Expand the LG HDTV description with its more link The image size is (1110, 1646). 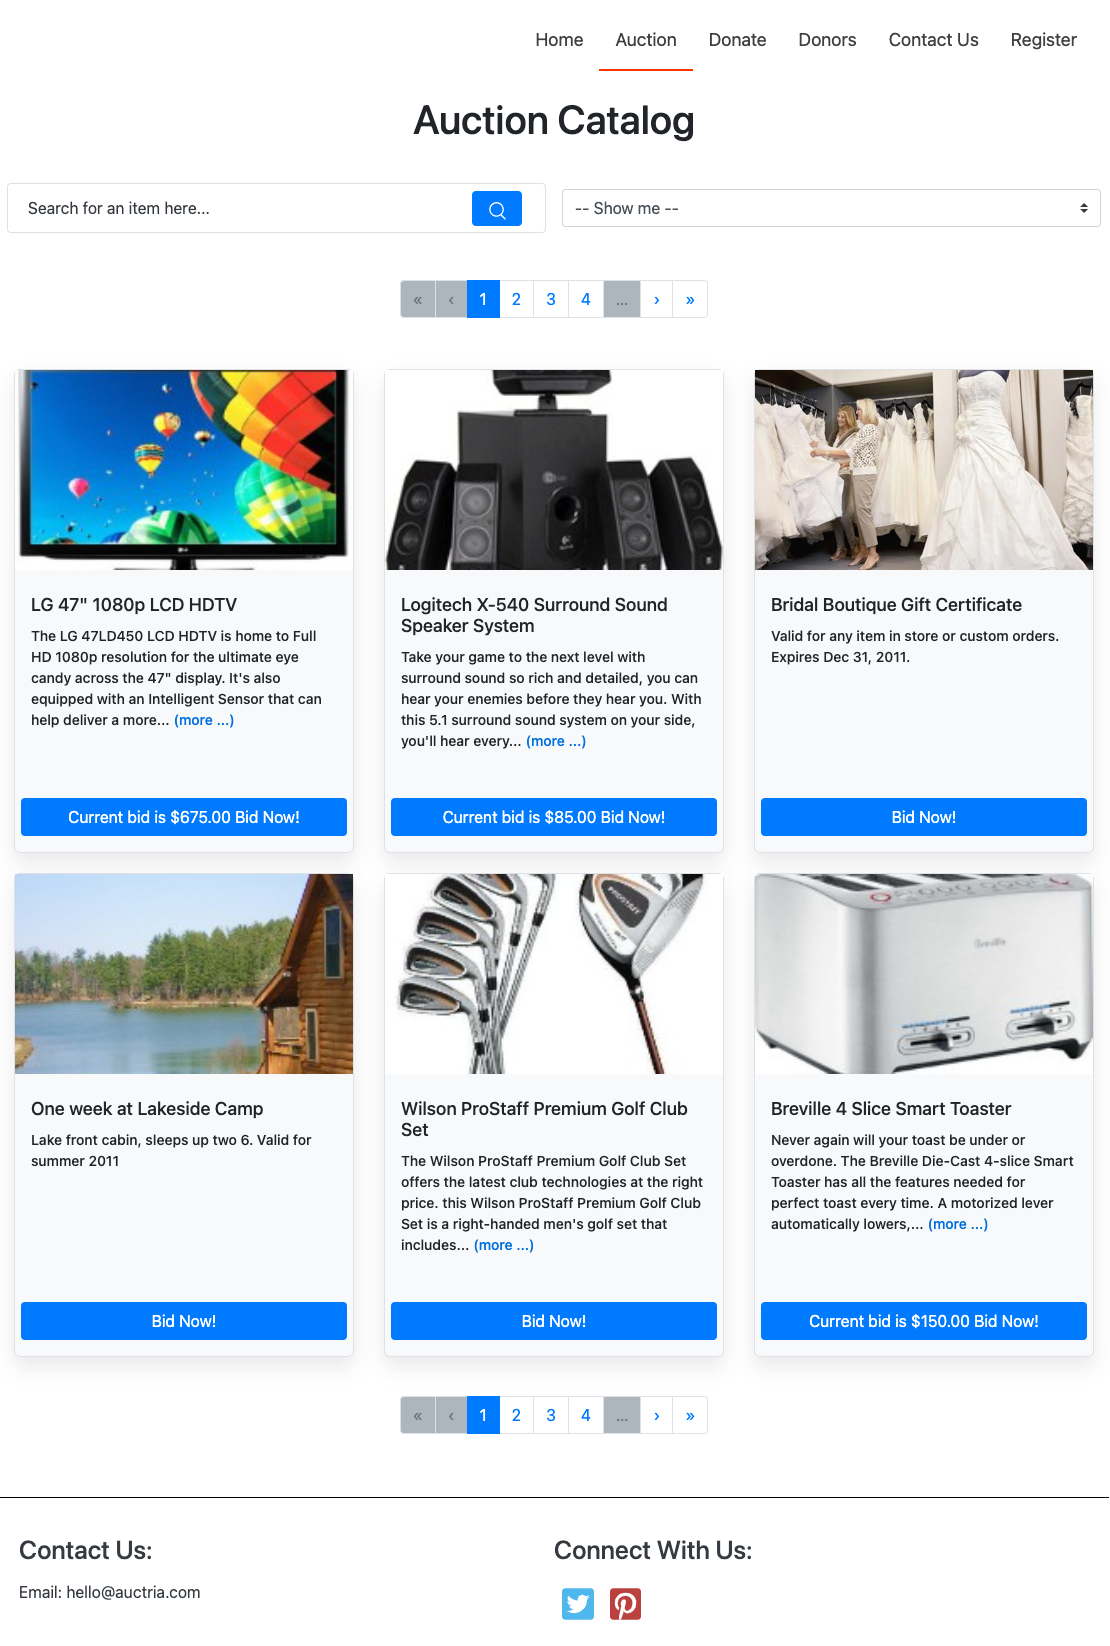[204, 720]
